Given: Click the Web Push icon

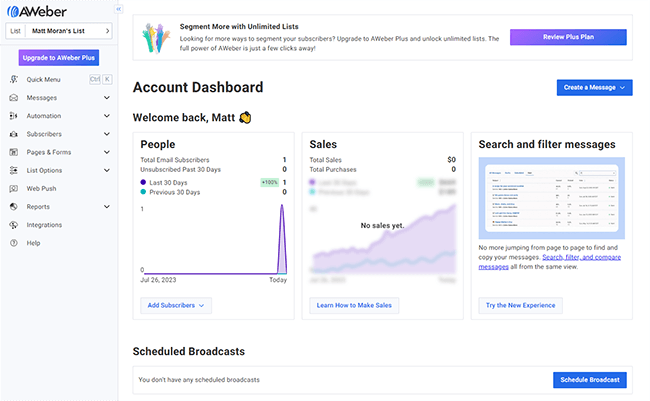Looking at the screenshot, I should (13, 188).
